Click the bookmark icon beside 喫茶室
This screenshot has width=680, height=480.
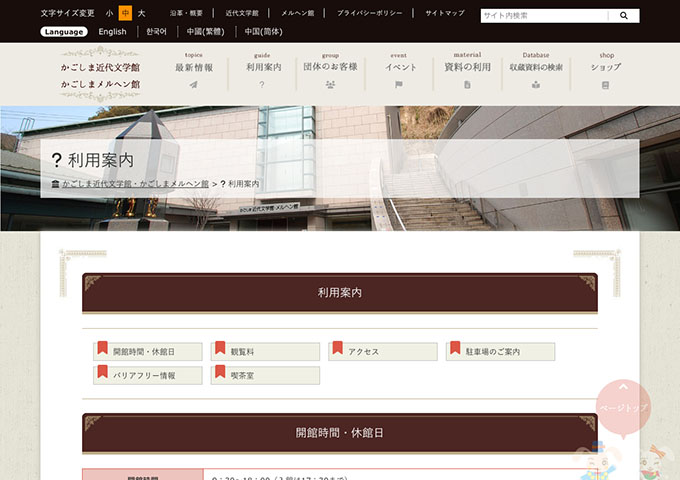coord(220,372)
